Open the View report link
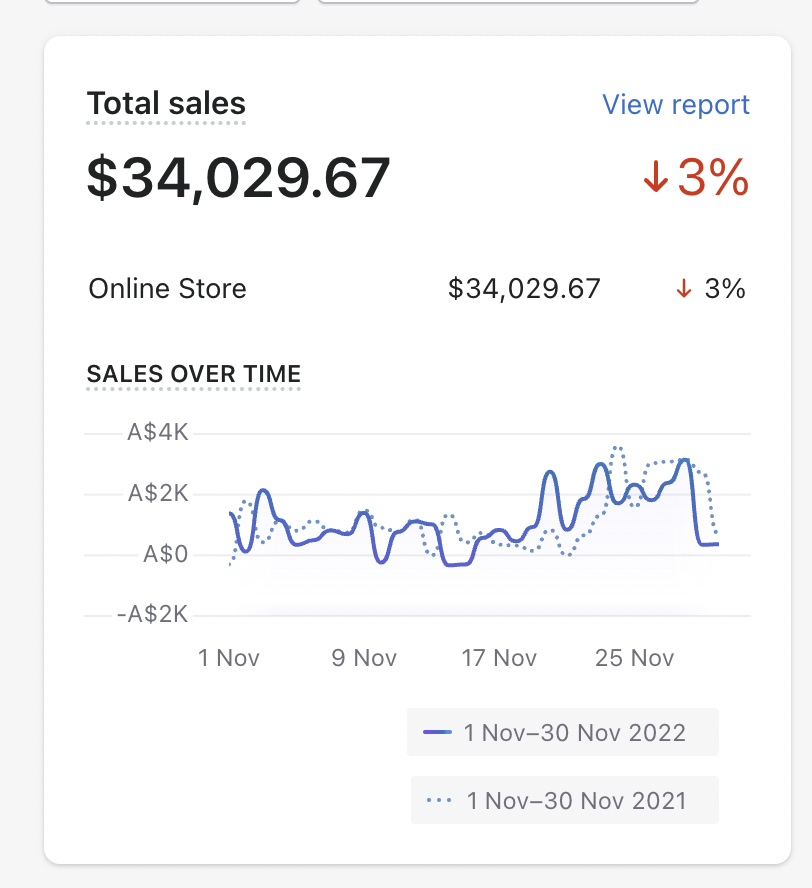812x888 pixels. (x=676, y=105)
